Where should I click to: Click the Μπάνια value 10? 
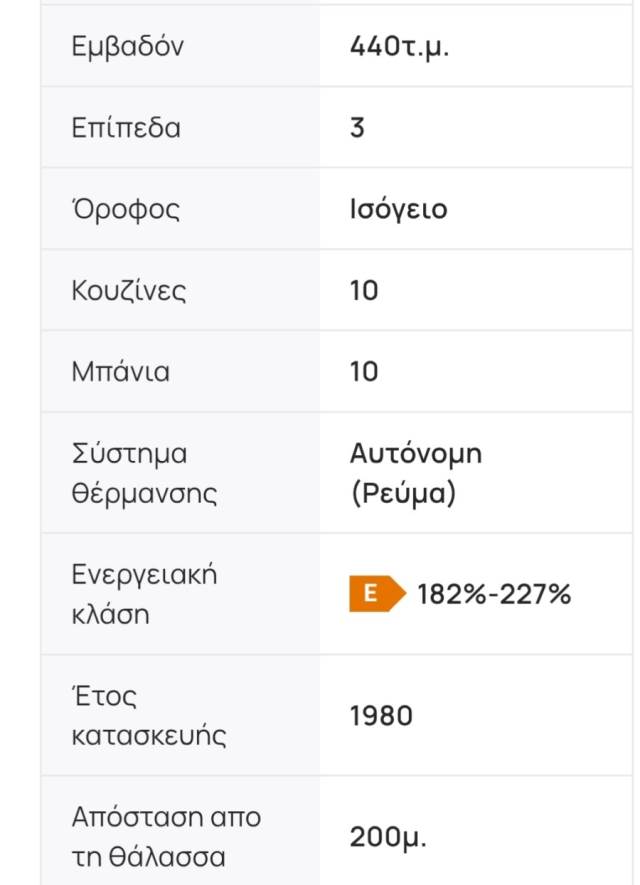click(364, 372)
